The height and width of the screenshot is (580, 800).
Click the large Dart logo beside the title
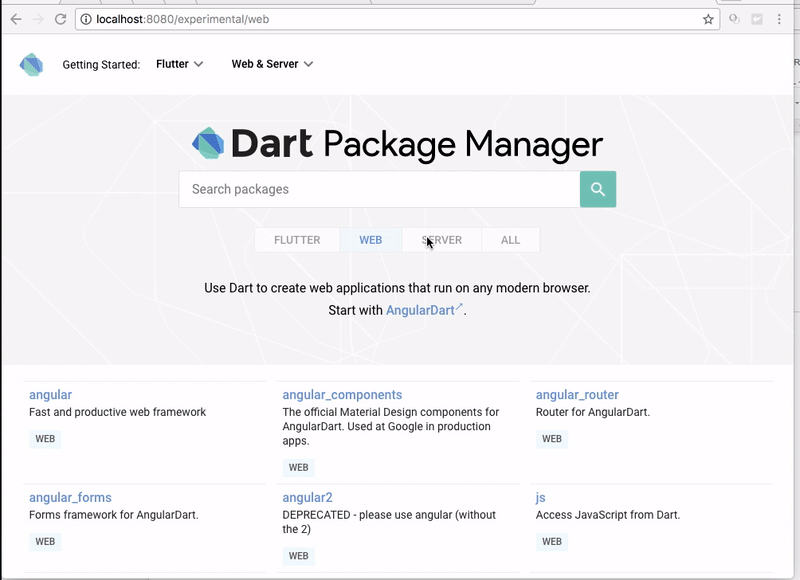tap(208, 143)
